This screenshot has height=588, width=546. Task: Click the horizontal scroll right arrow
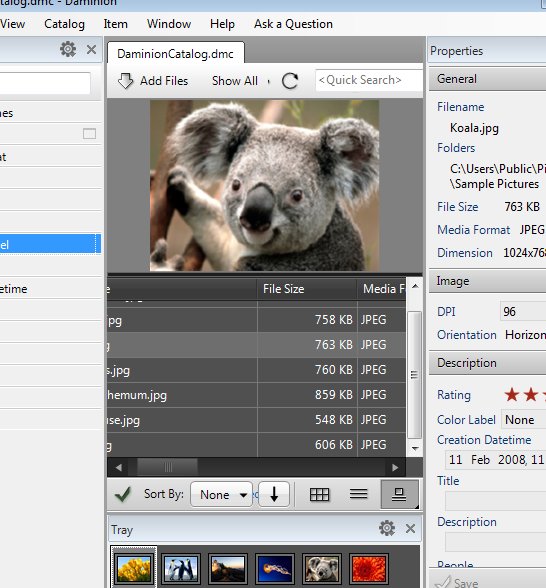(395, 468)
